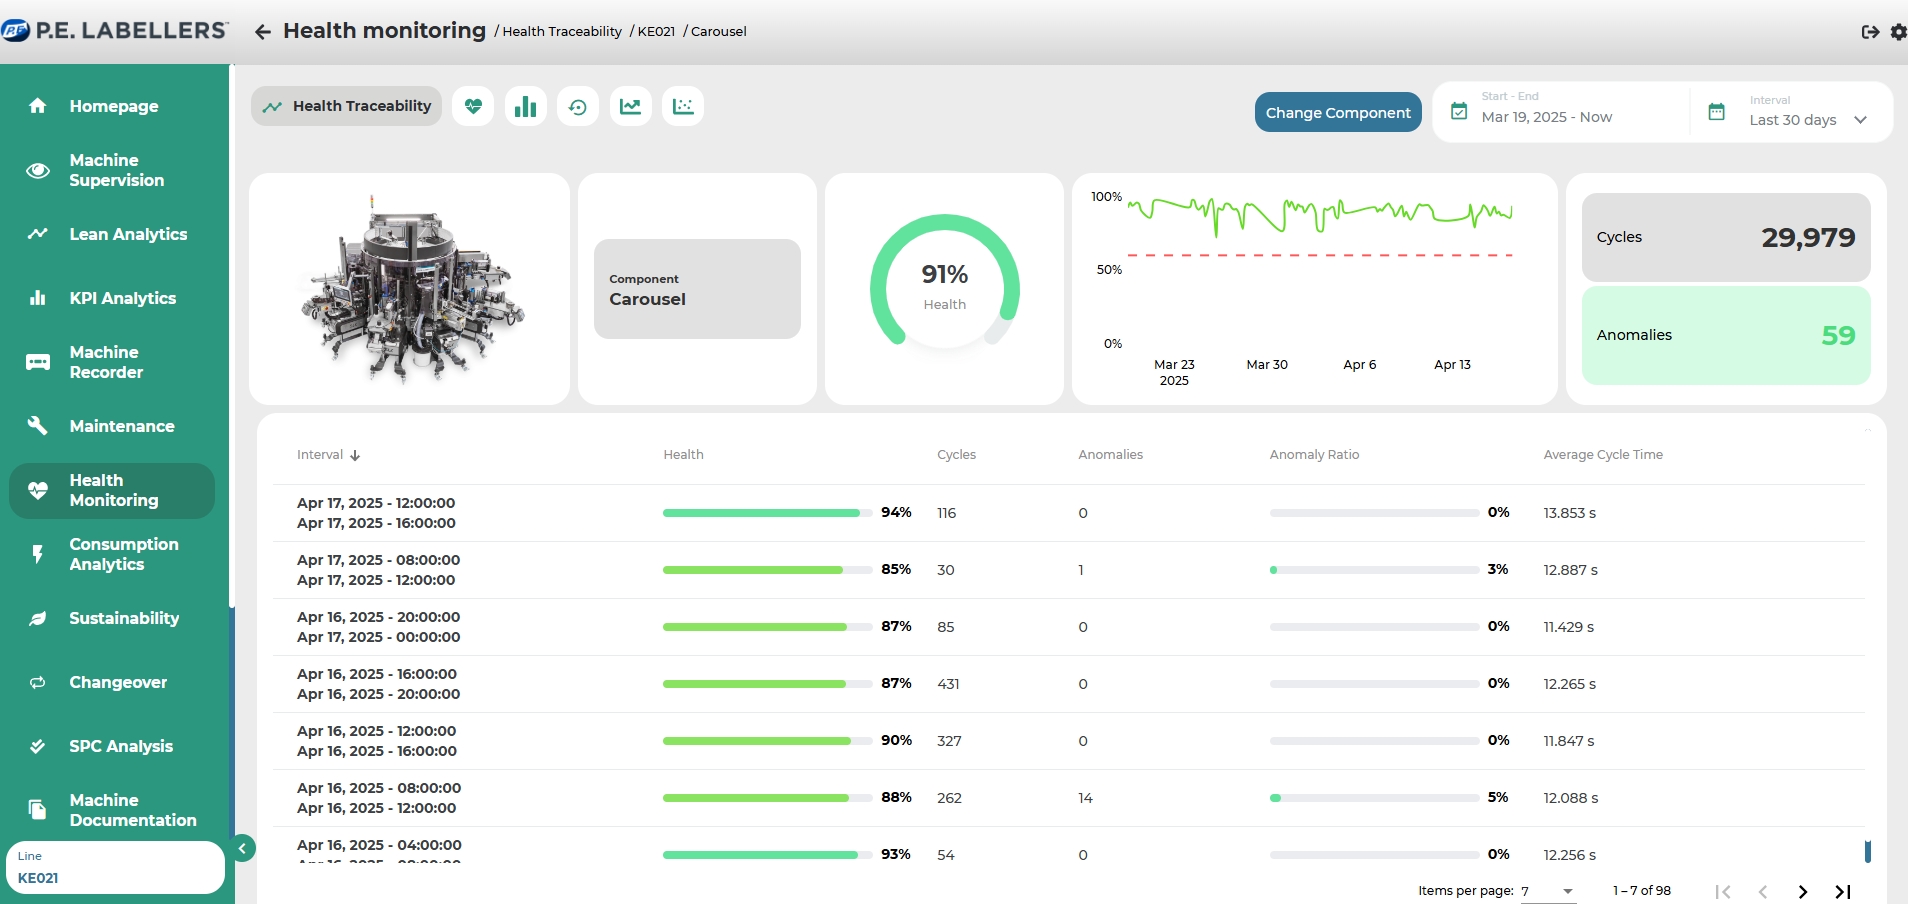Open the line trend chart icon

pos(630,106)
